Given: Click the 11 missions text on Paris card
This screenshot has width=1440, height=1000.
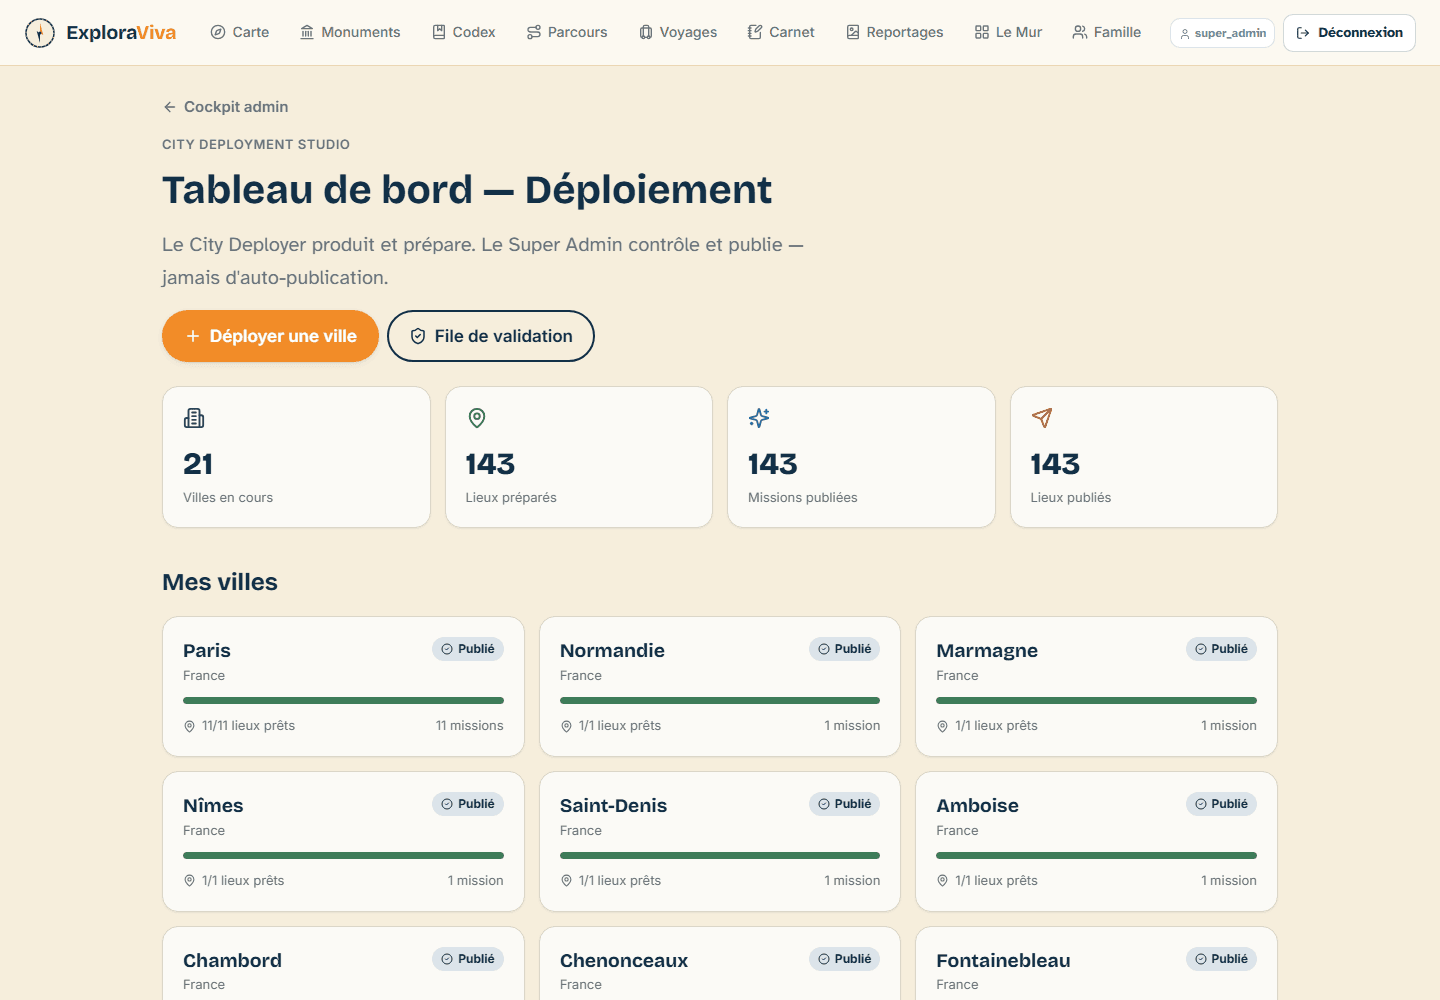Looking at the screenshot, I should 469,726.
